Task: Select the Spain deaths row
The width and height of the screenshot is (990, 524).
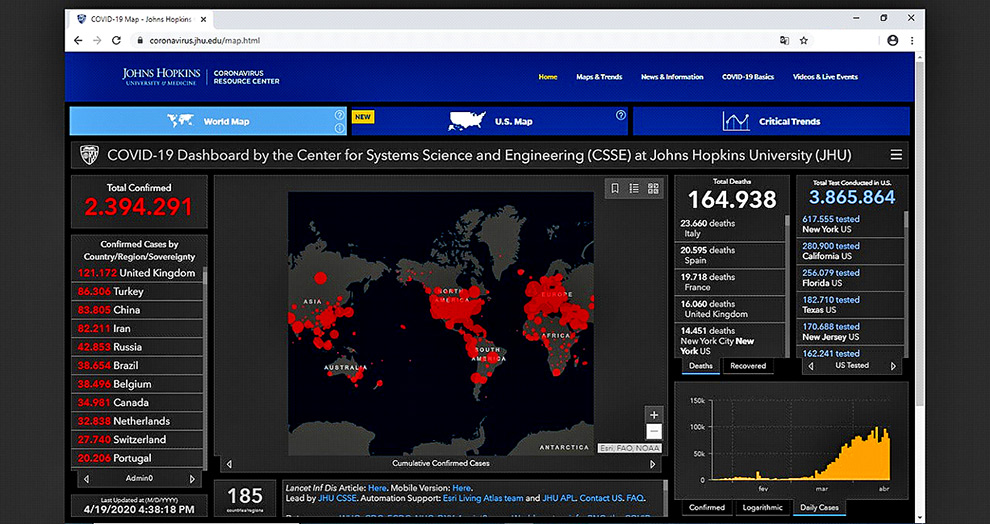Action: [x=730, y=255]
